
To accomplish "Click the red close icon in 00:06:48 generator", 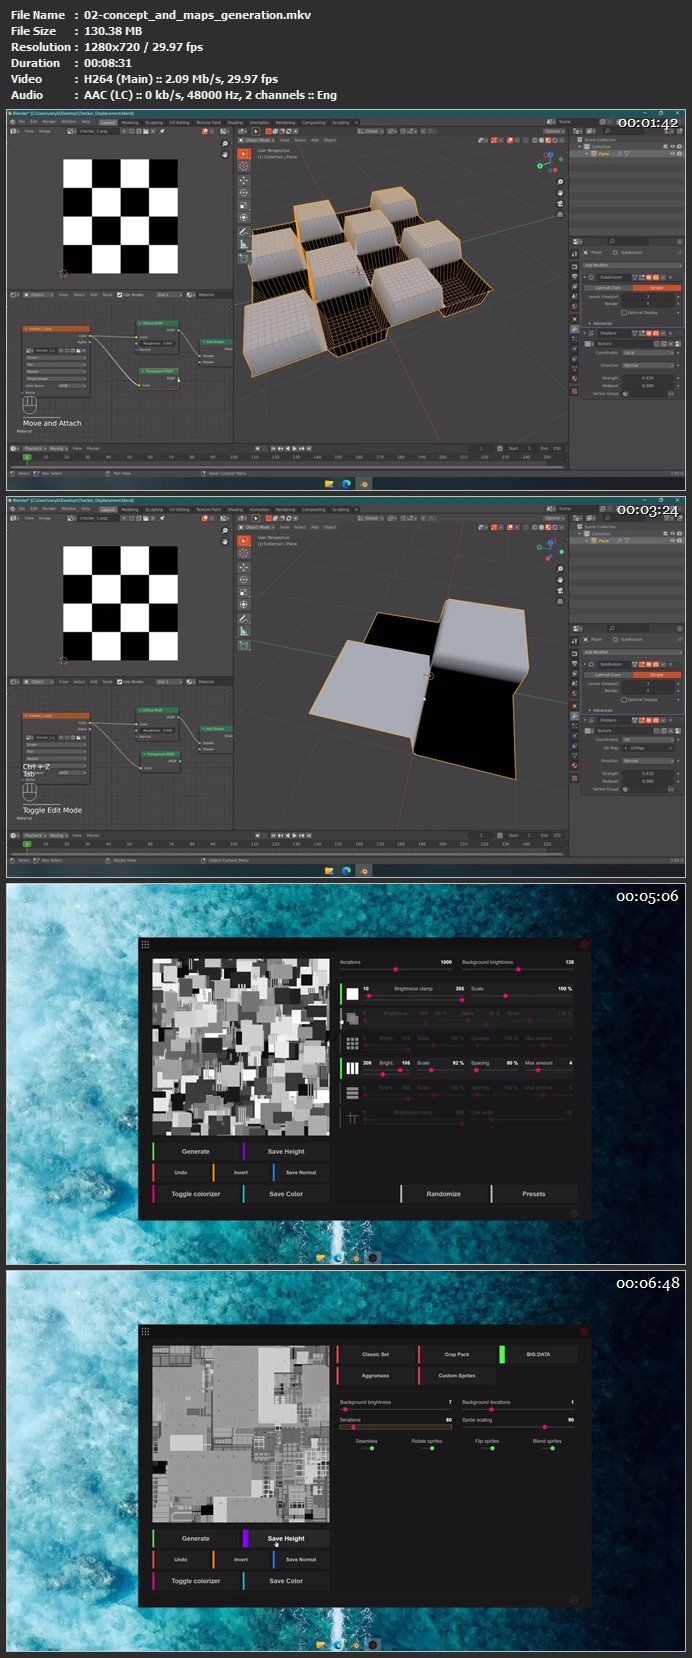I will pos(585,1331).
